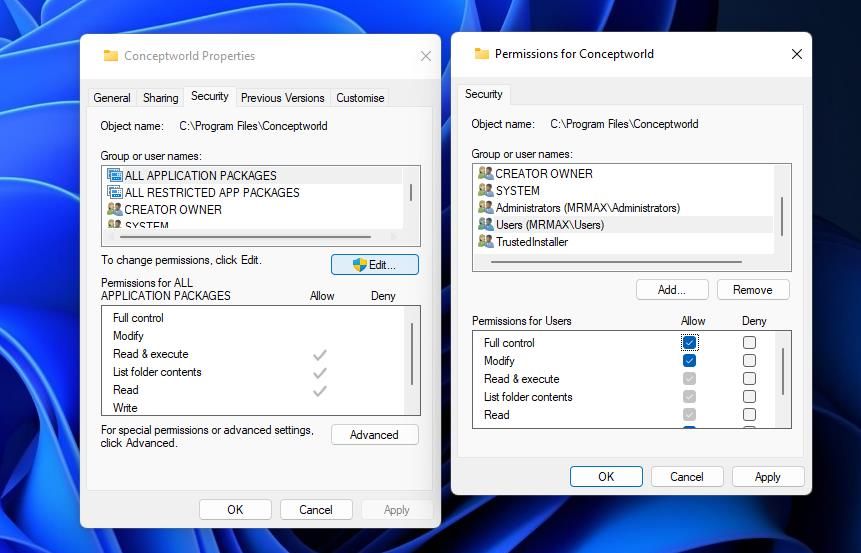
Task: Click vertical scrollbar of Permissions user list
Action: point(782,216)
